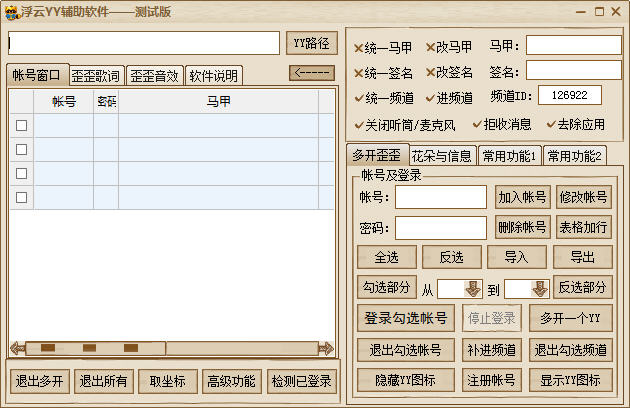Click the 隐藏YY图标 button

(405, 380)
